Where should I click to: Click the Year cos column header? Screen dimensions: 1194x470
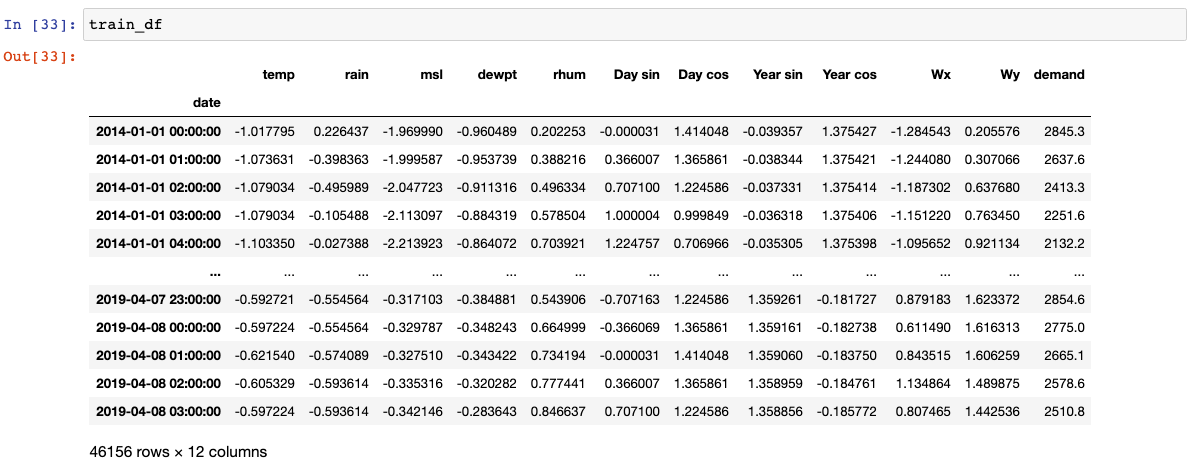tap(849, 75)
